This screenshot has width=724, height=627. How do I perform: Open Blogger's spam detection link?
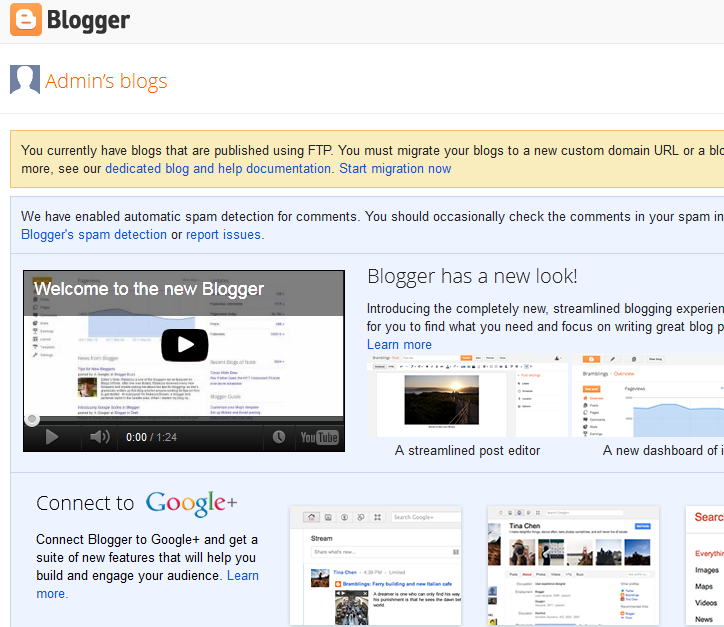click(x=94, y=235)
